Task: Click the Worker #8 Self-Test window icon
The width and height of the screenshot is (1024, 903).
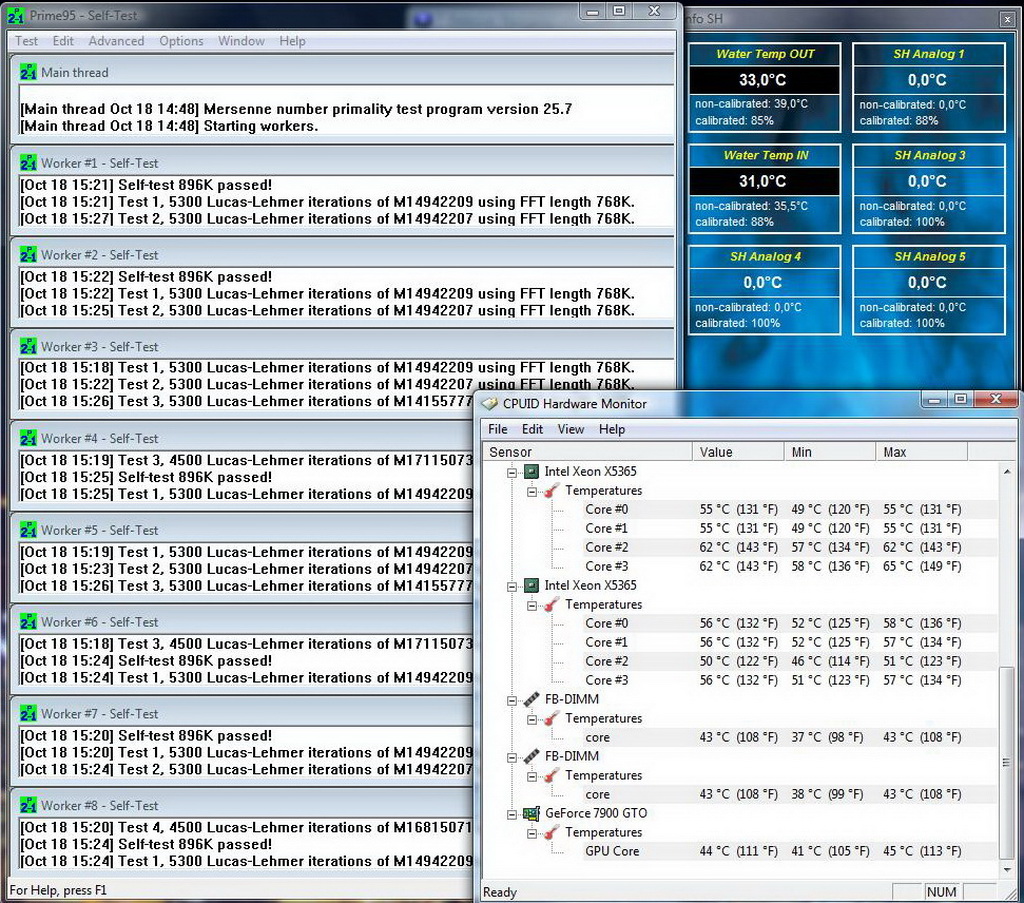Action: pos(27,805)
